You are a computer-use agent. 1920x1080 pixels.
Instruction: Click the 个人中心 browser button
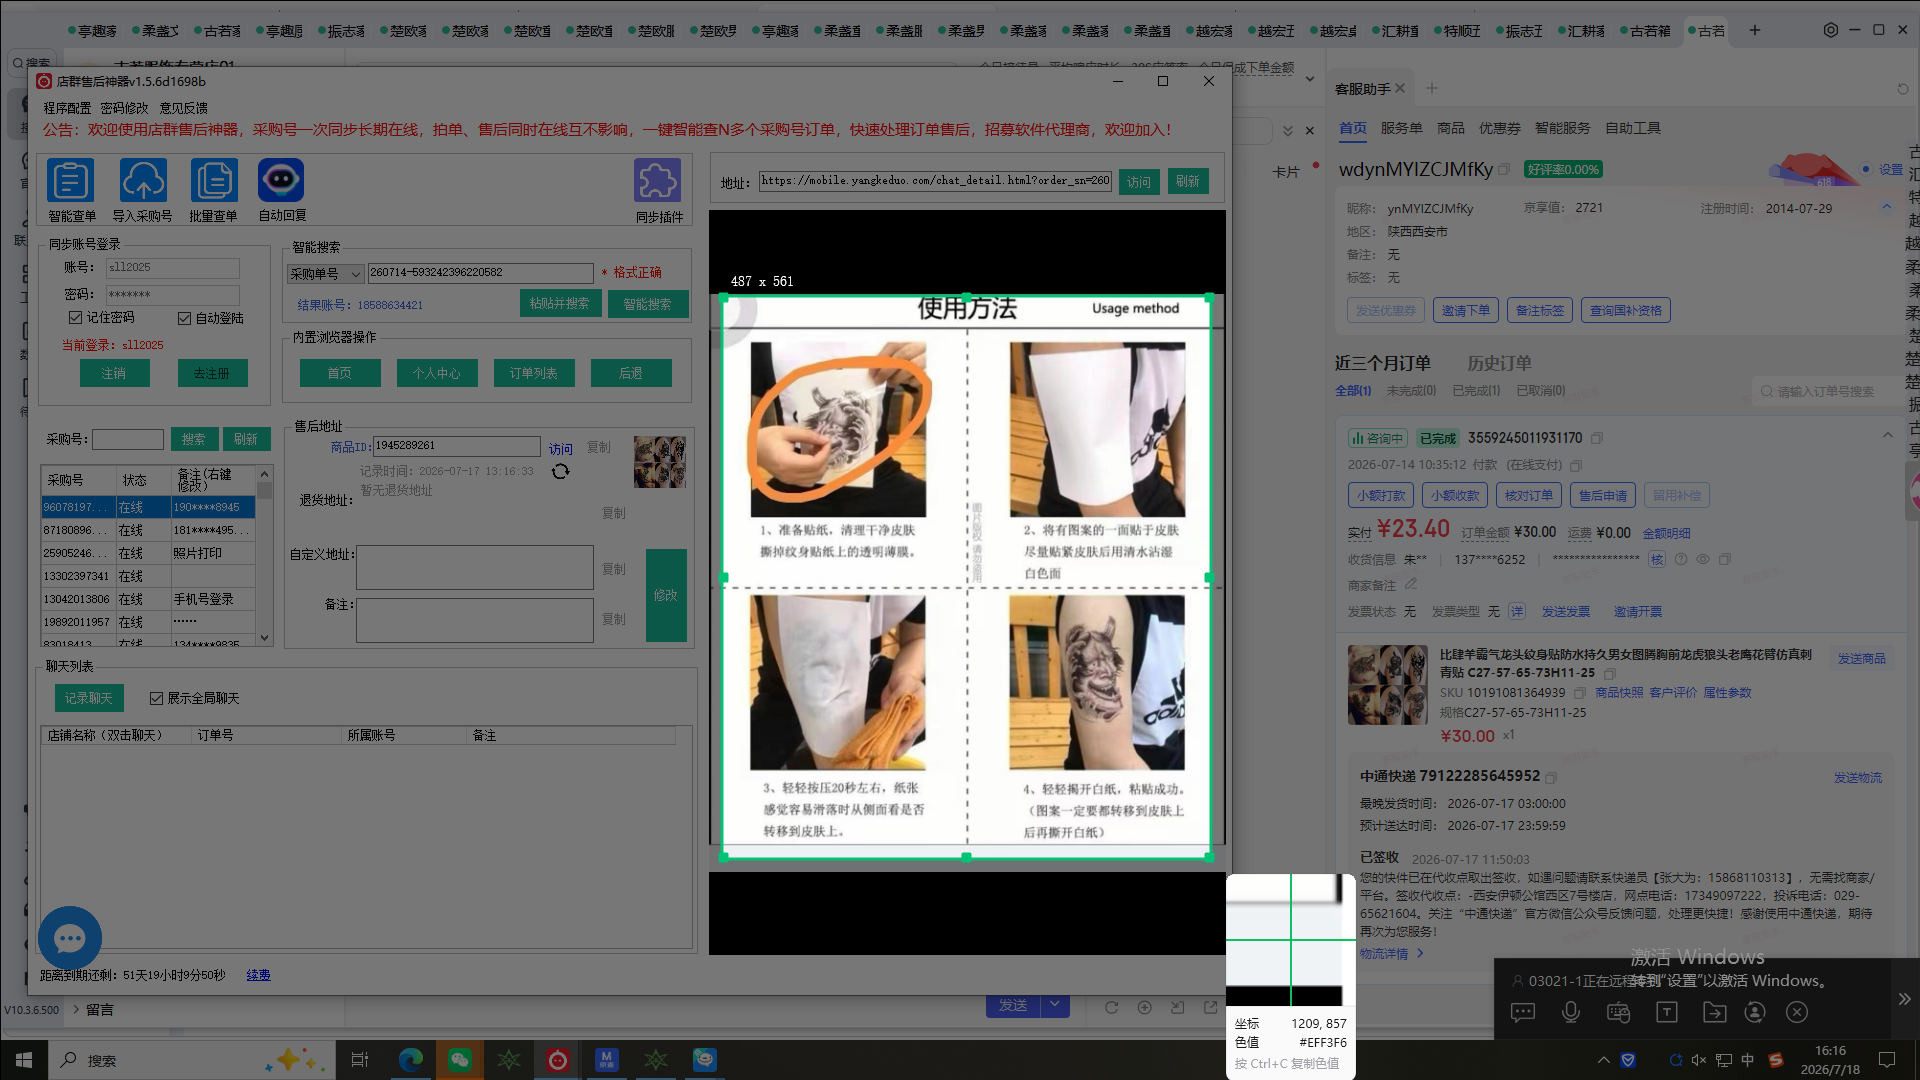tap(437, 373)
